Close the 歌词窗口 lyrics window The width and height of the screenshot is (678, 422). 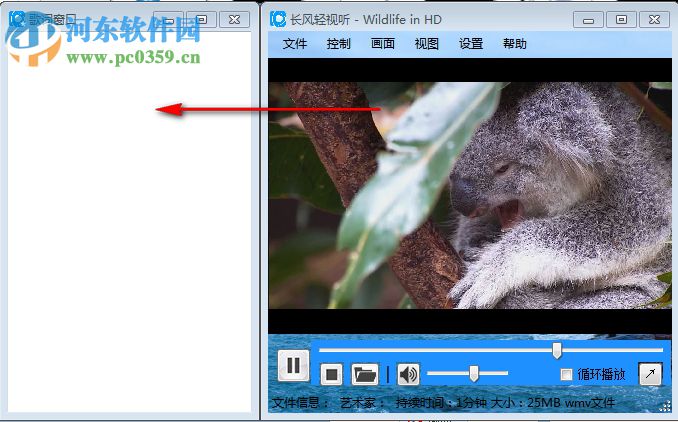coord(234,20)
